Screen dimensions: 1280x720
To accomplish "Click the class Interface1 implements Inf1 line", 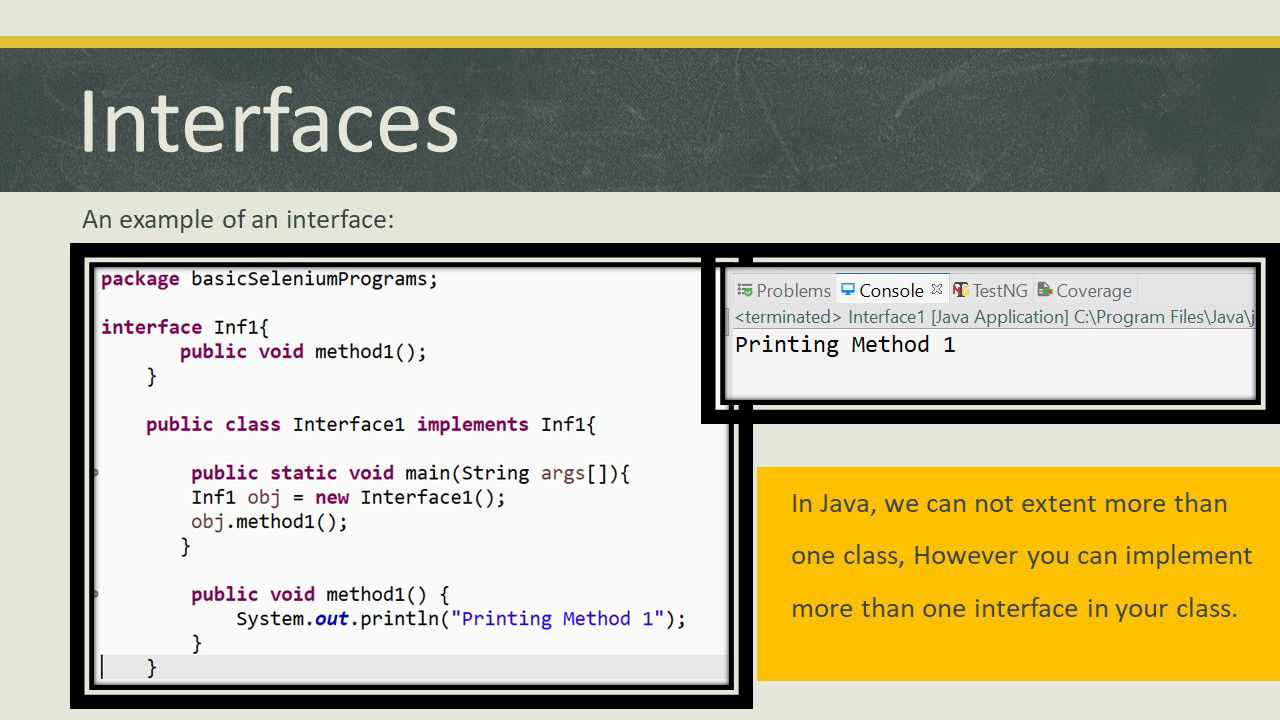I will pyautogui.click(x=371, y=425).
